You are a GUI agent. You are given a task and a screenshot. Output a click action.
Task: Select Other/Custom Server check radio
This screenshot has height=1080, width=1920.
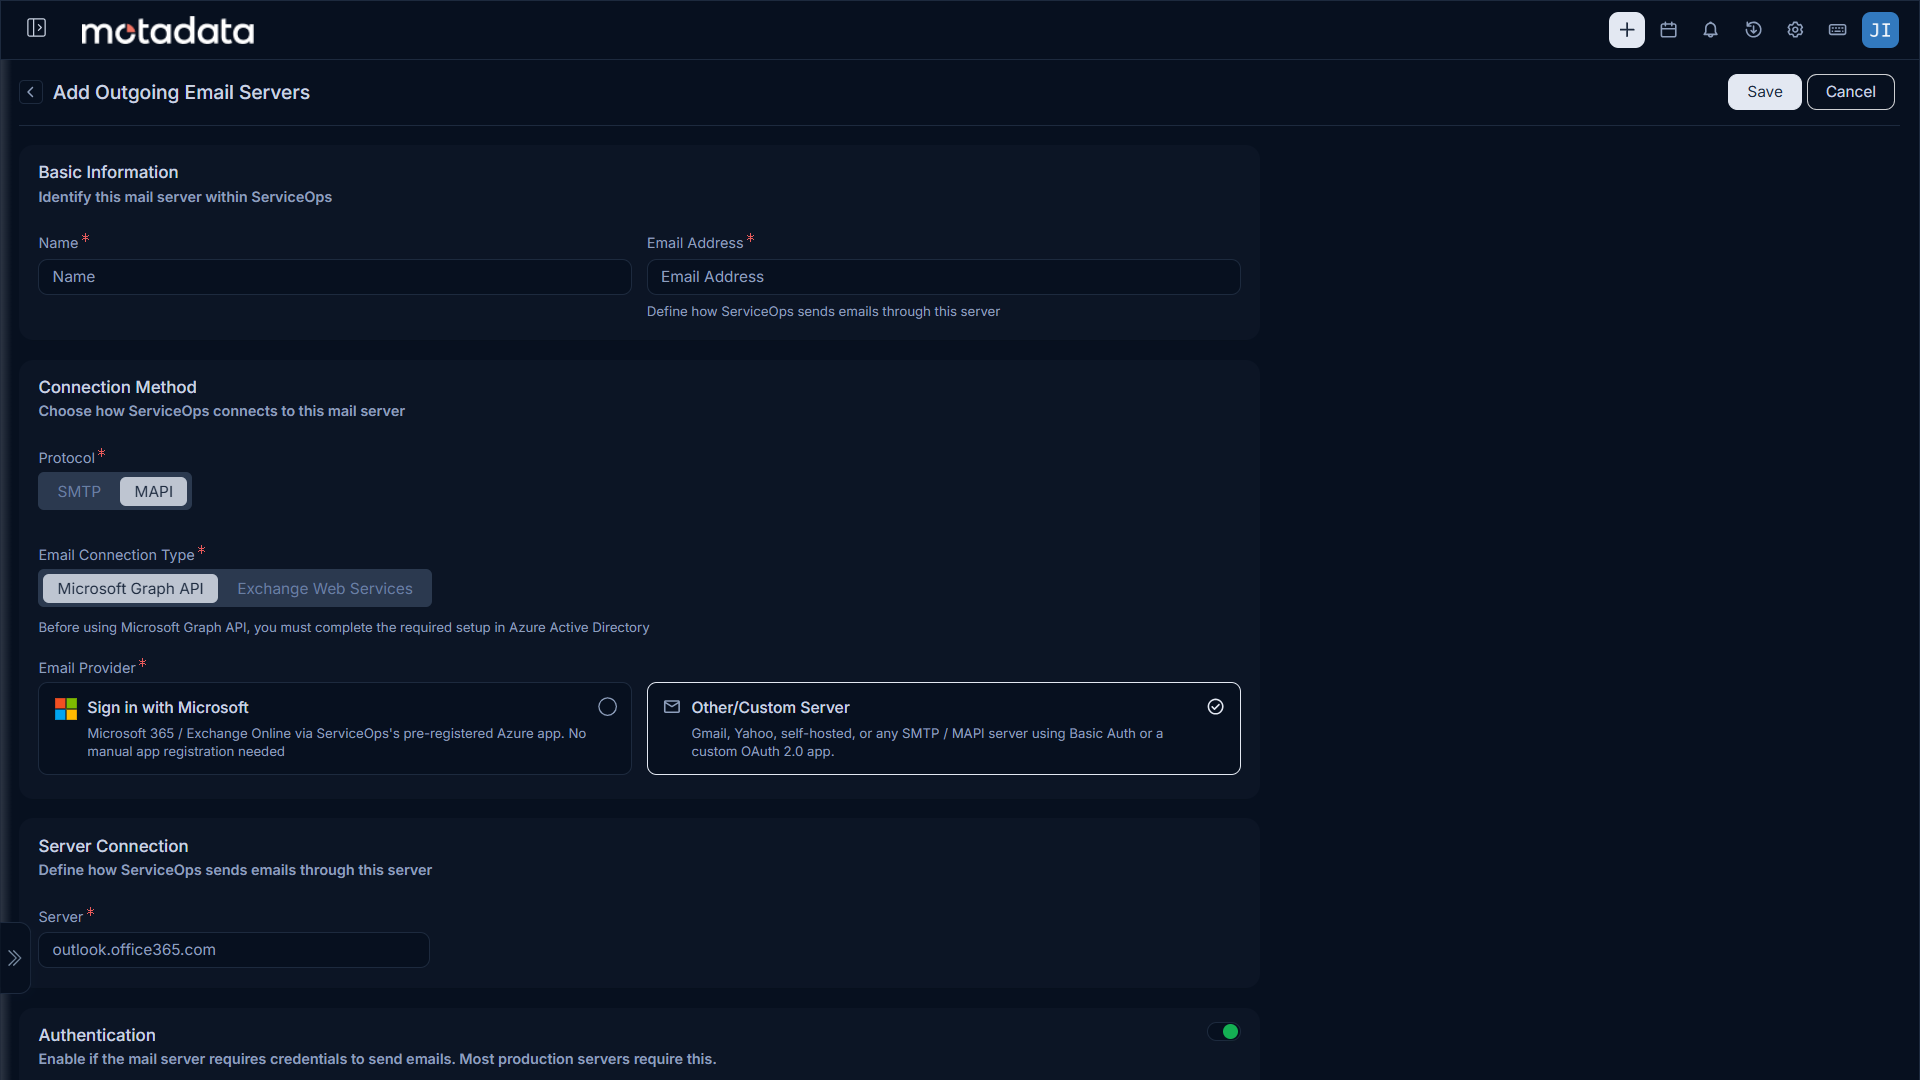pyautogui.click(x=1215, y=707)
